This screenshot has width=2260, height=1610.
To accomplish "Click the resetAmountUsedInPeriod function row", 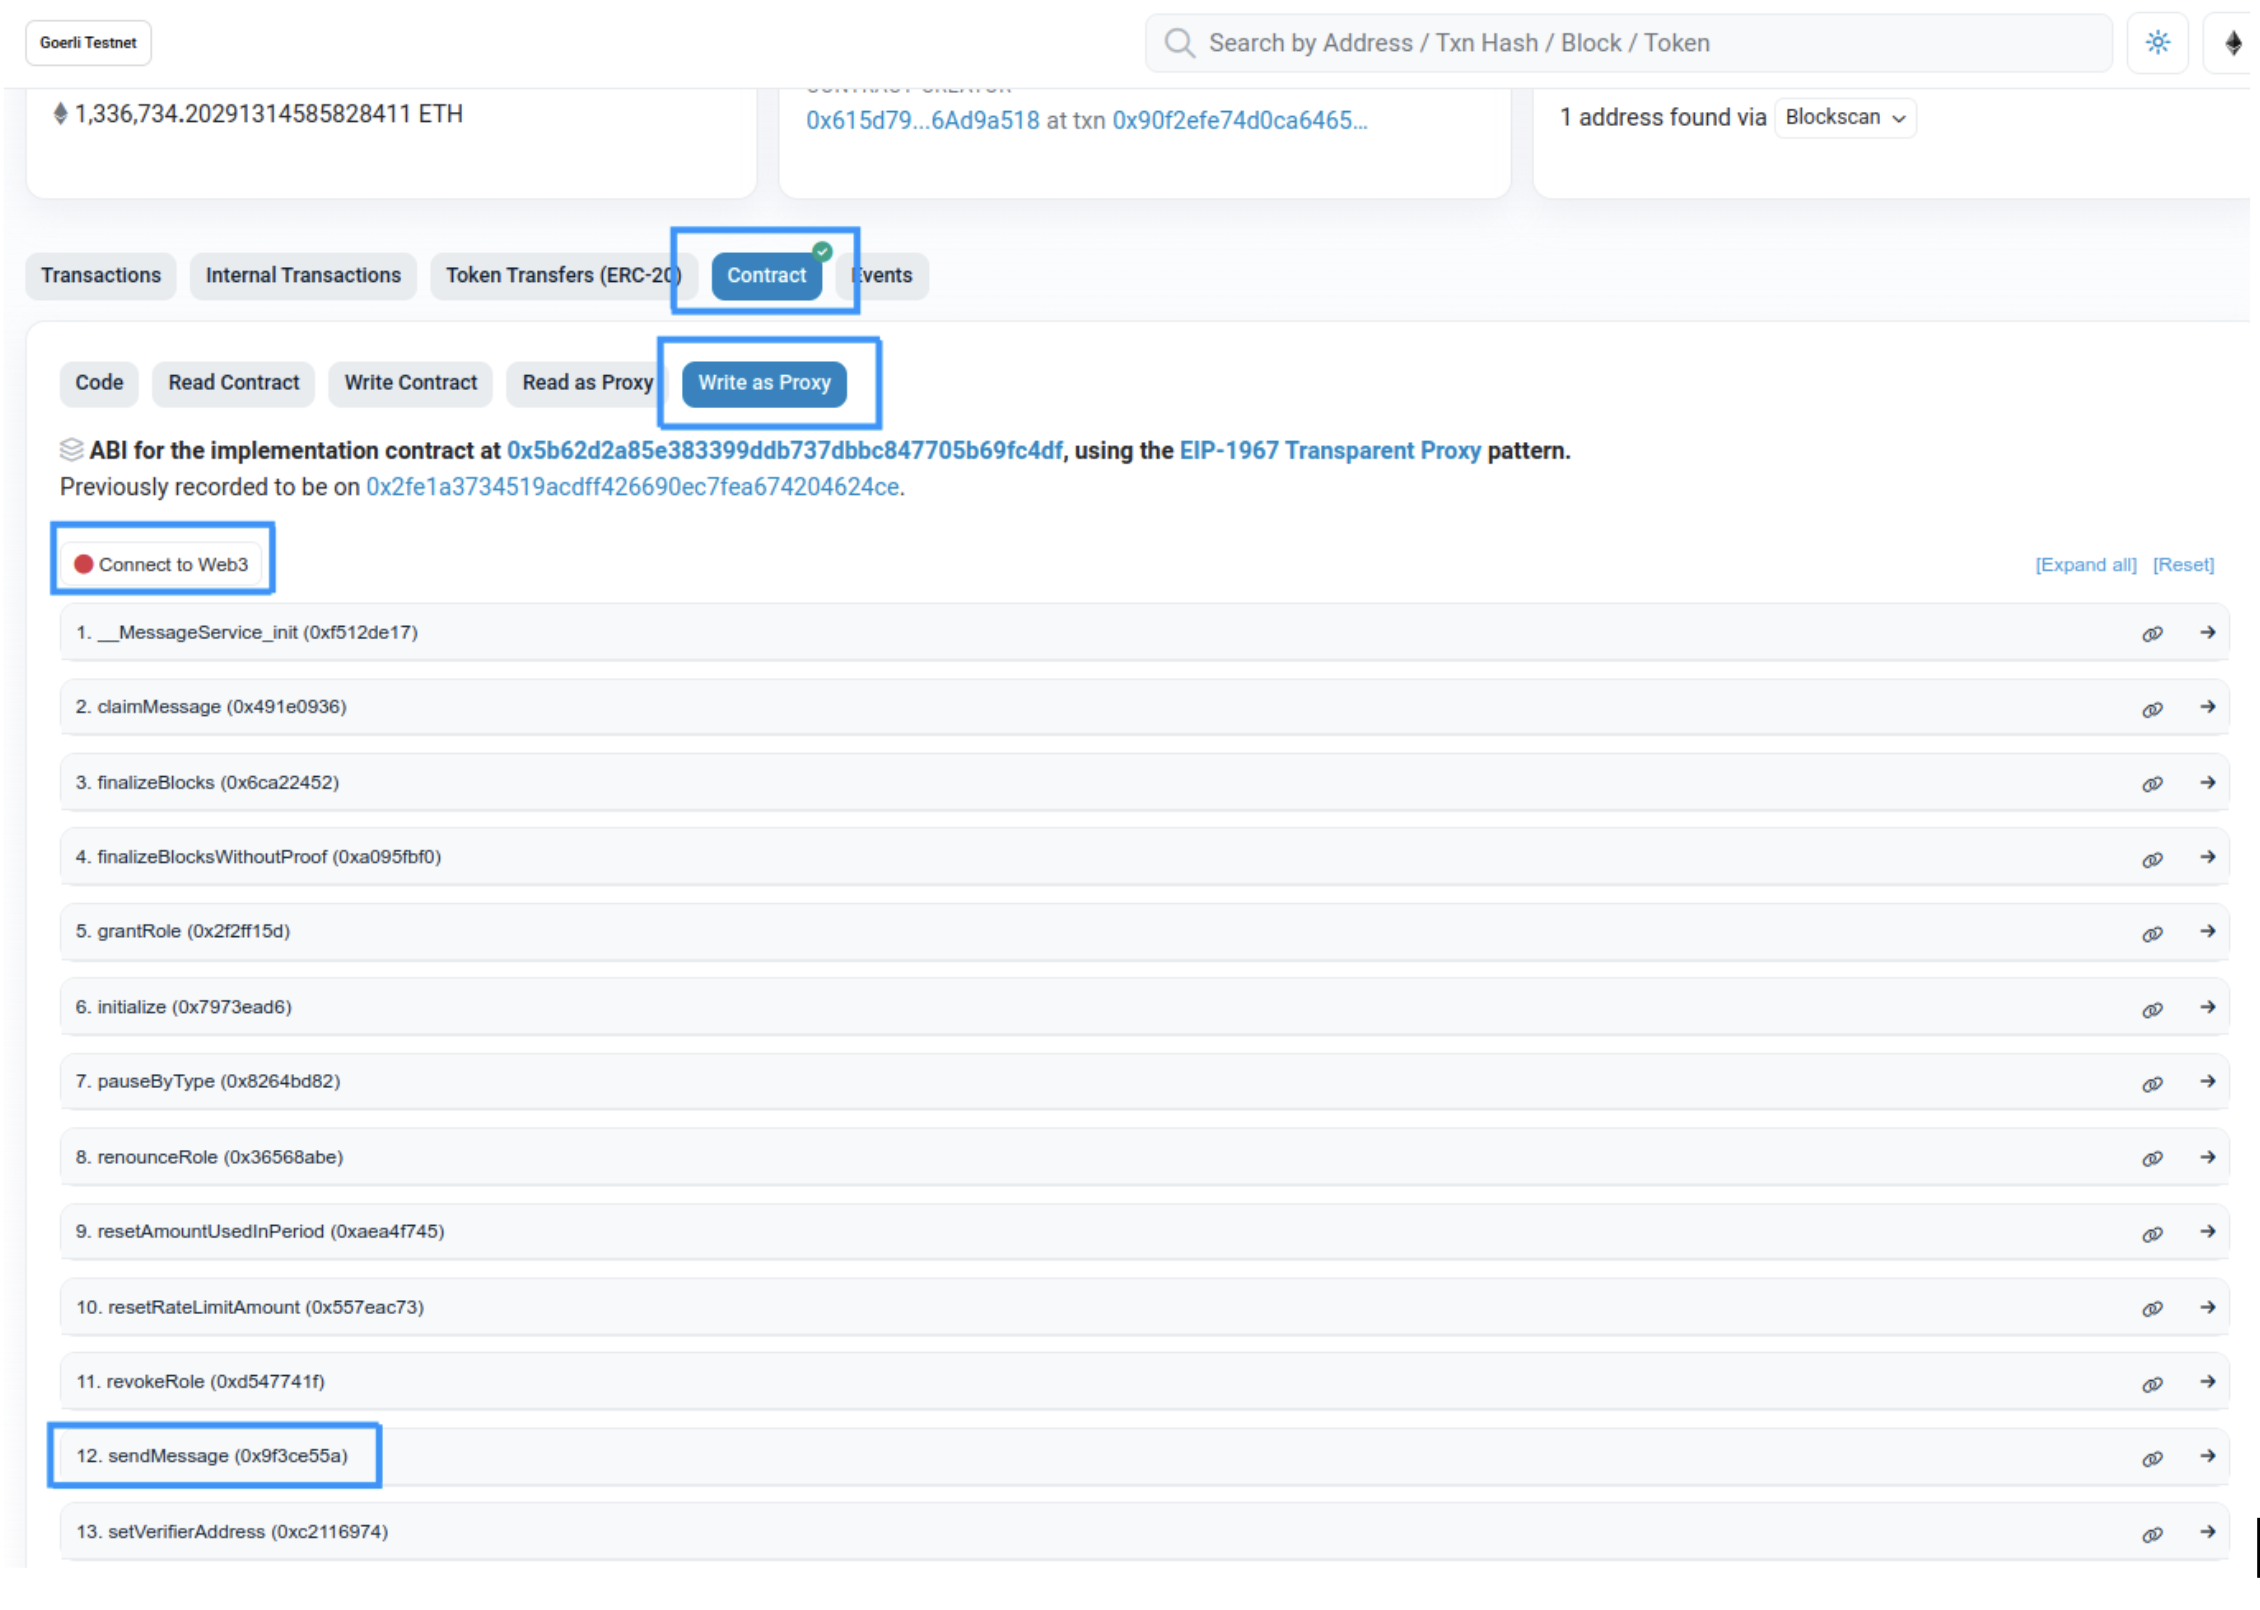I will [1144, 1232].
